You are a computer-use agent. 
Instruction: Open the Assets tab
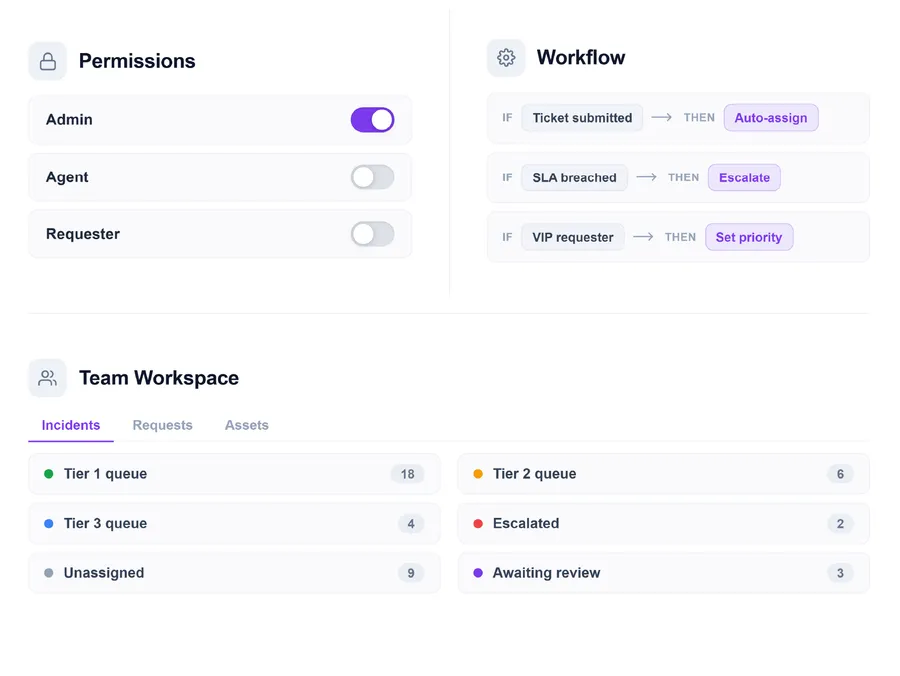click(x=246, y=425)
